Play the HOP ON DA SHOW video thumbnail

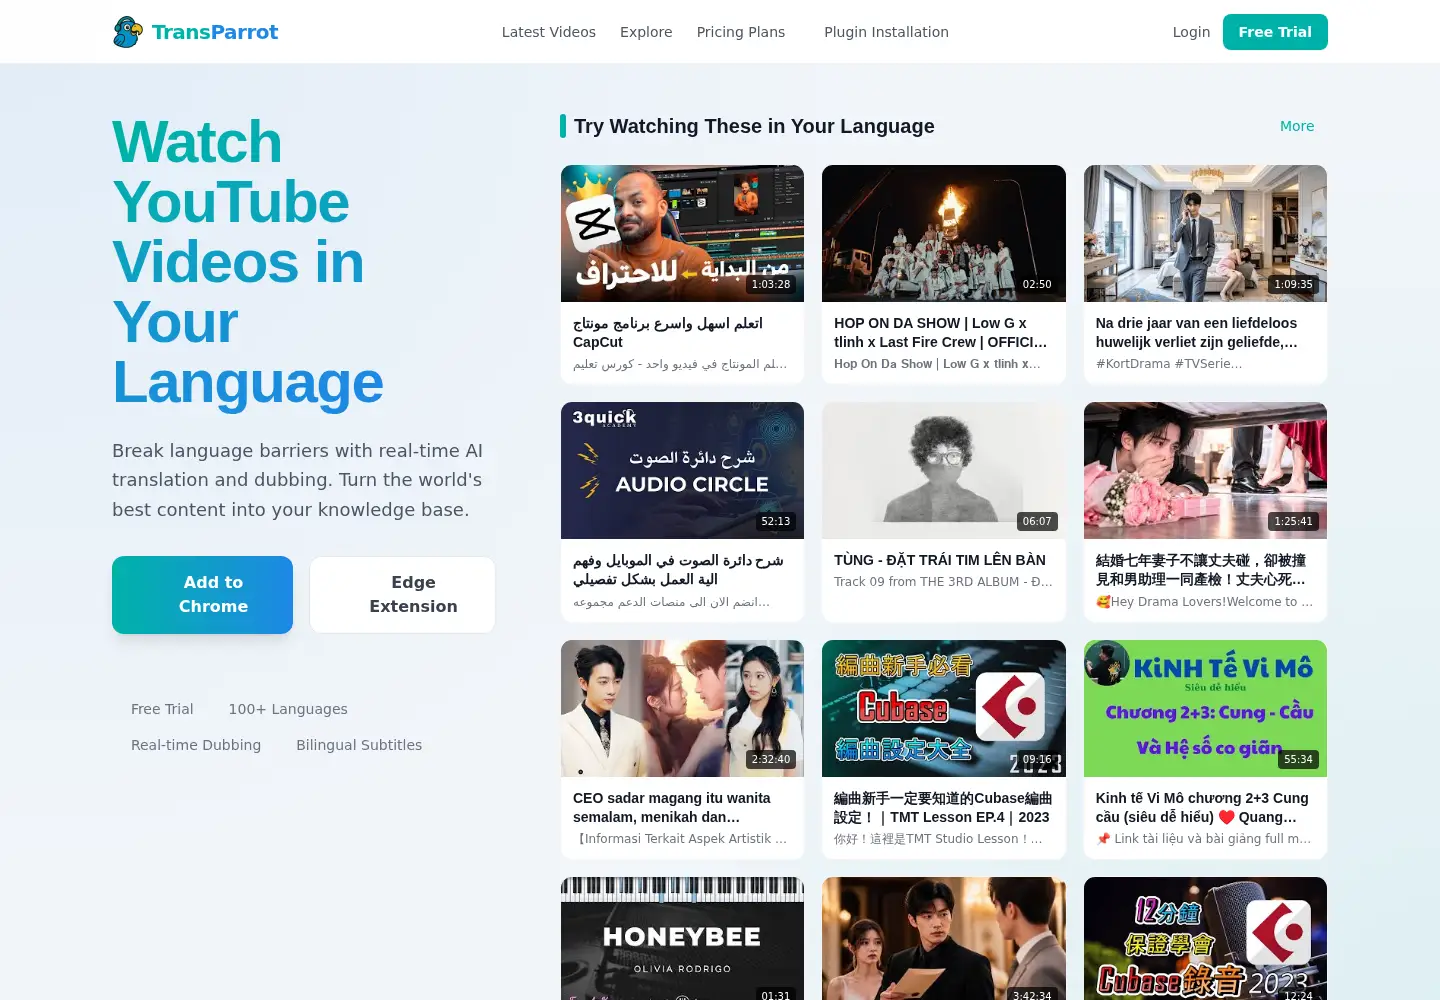point(944,233)
